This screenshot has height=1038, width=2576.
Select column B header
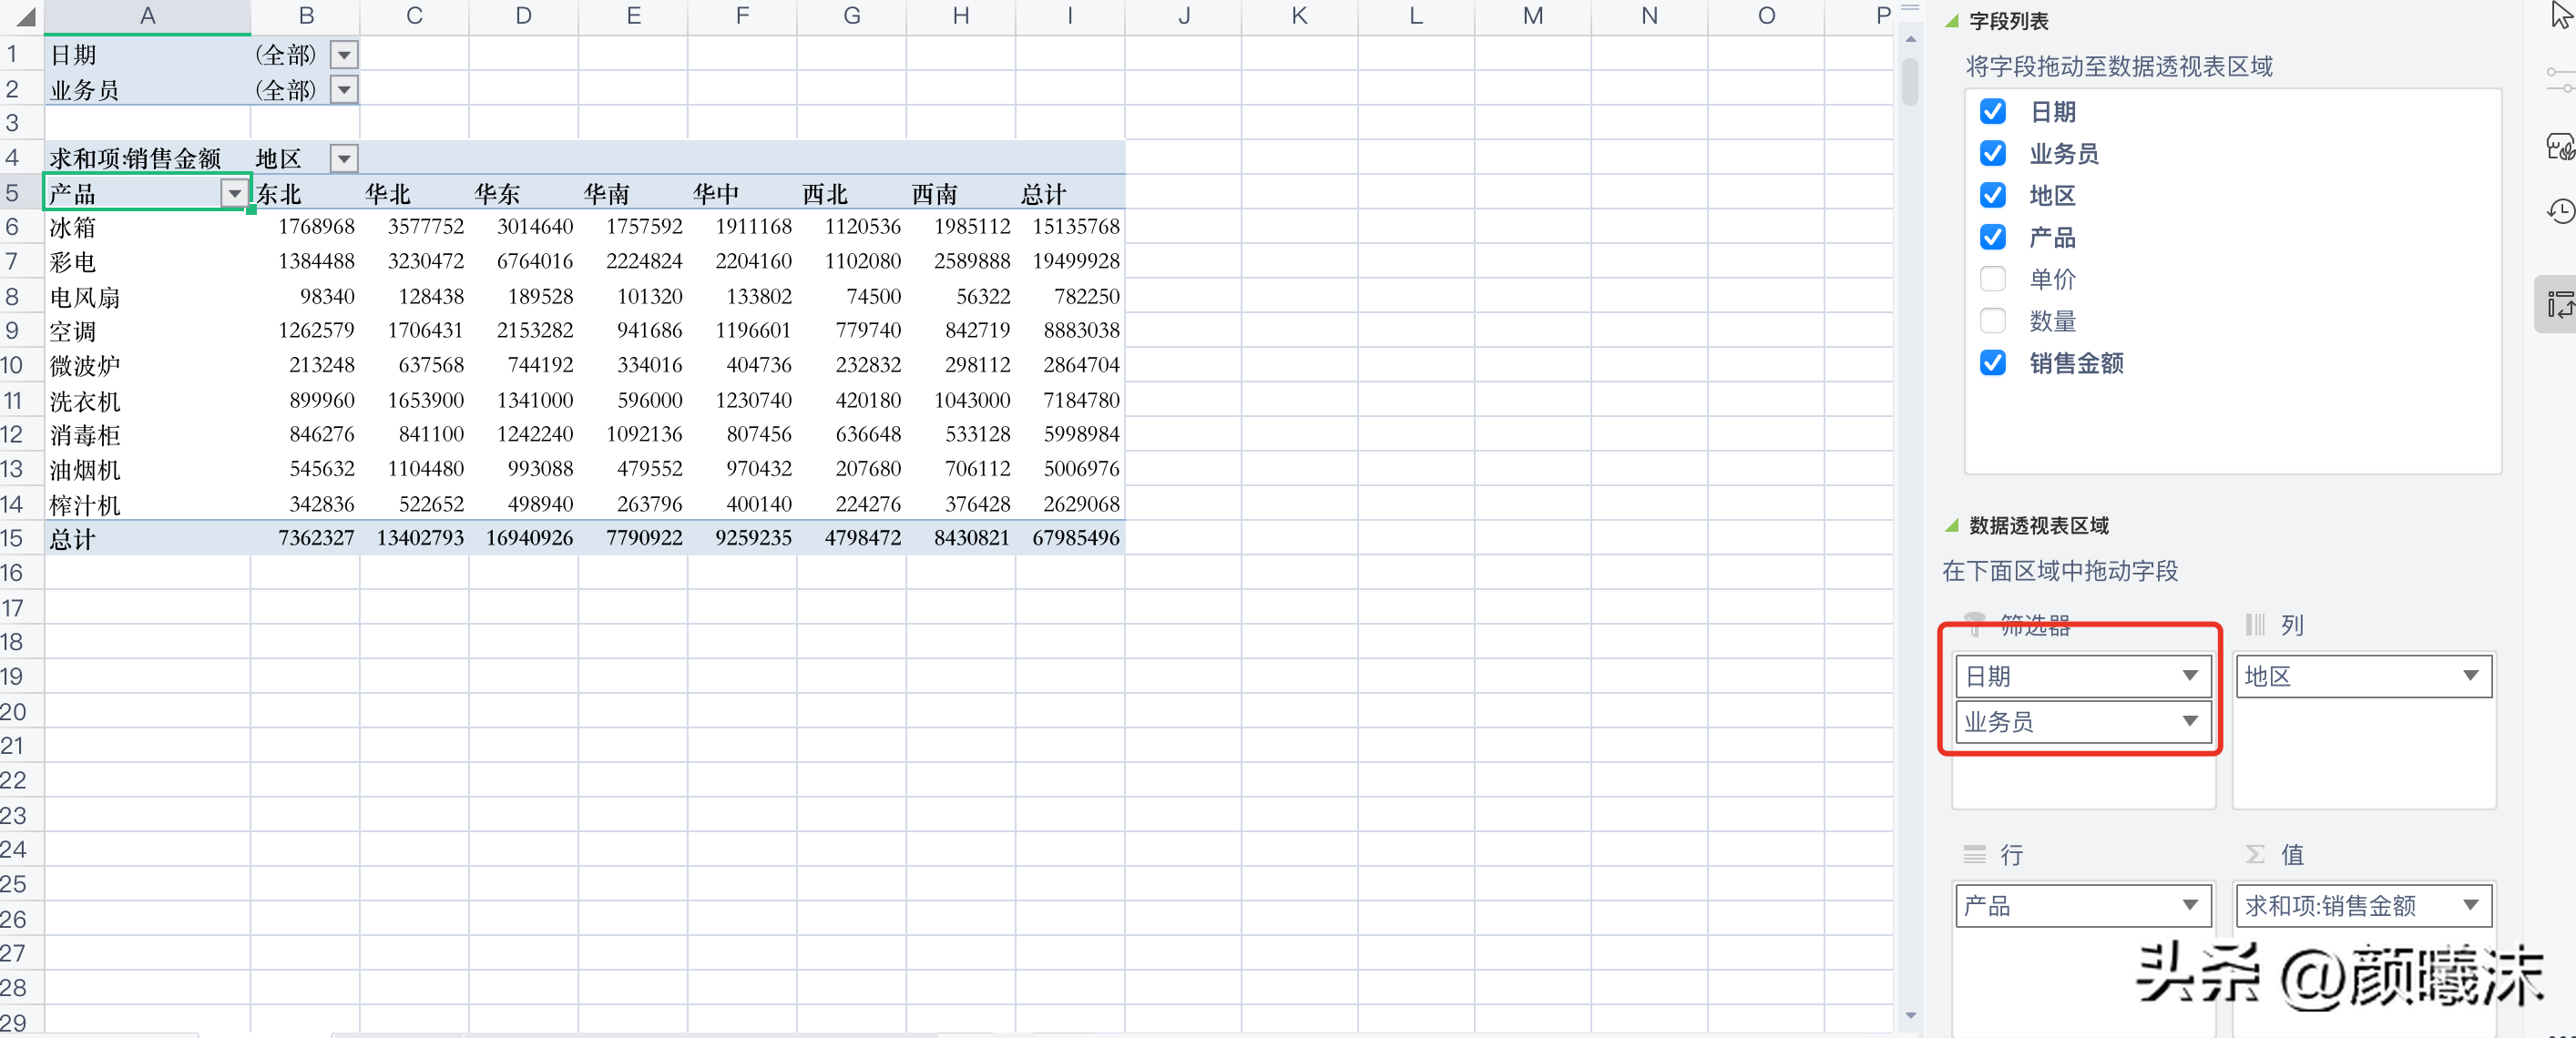click(x=305, y=16)
